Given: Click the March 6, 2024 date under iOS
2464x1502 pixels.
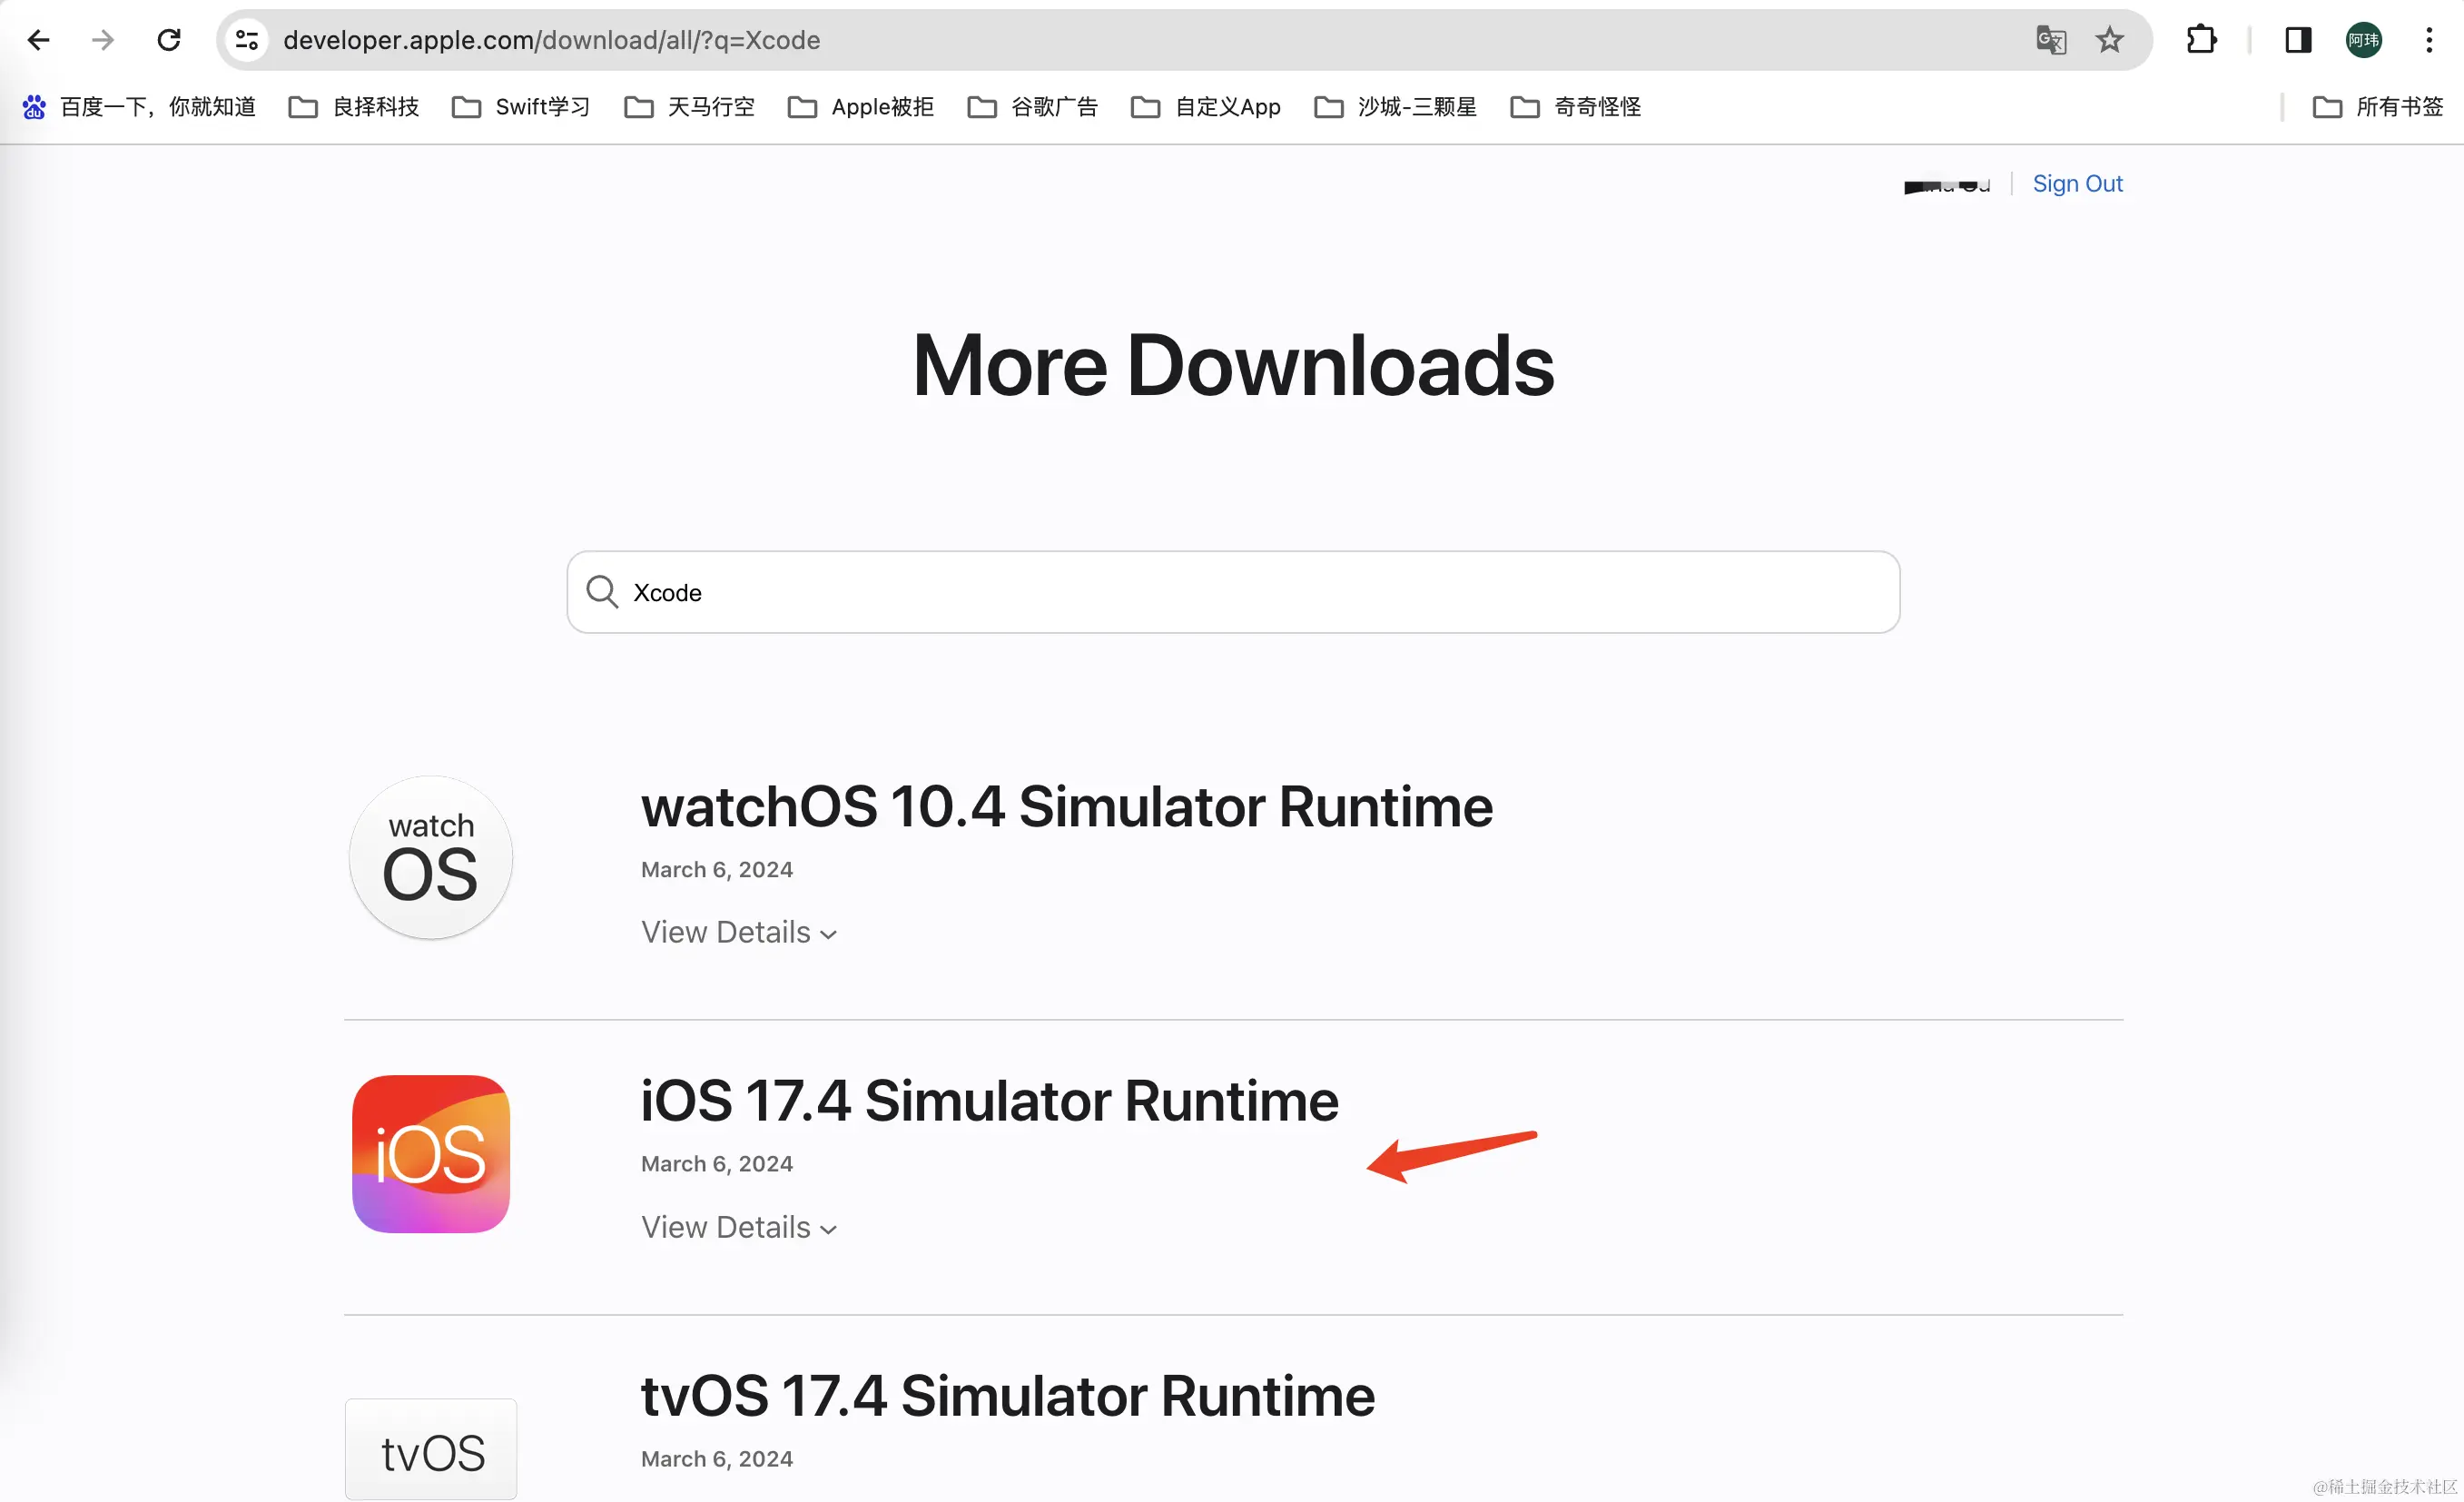Looking at the screenshot, I should click(x=717, y=1164).
